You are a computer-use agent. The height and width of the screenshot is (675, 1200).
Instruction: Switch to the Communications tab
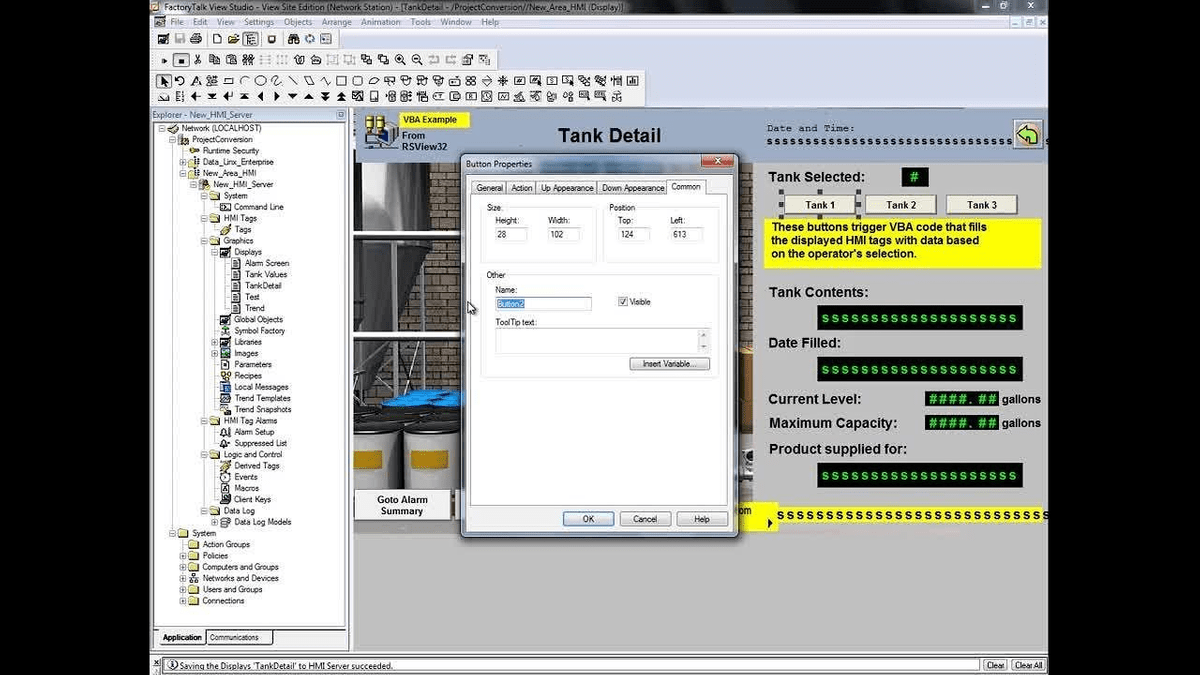pyautogui.click(x=237, y=637)
